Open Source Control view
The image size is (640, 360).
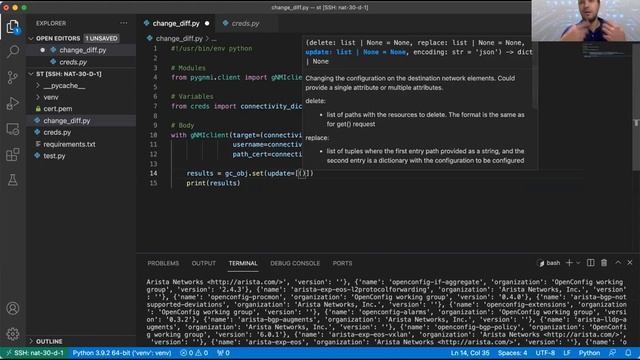(13, 77)
